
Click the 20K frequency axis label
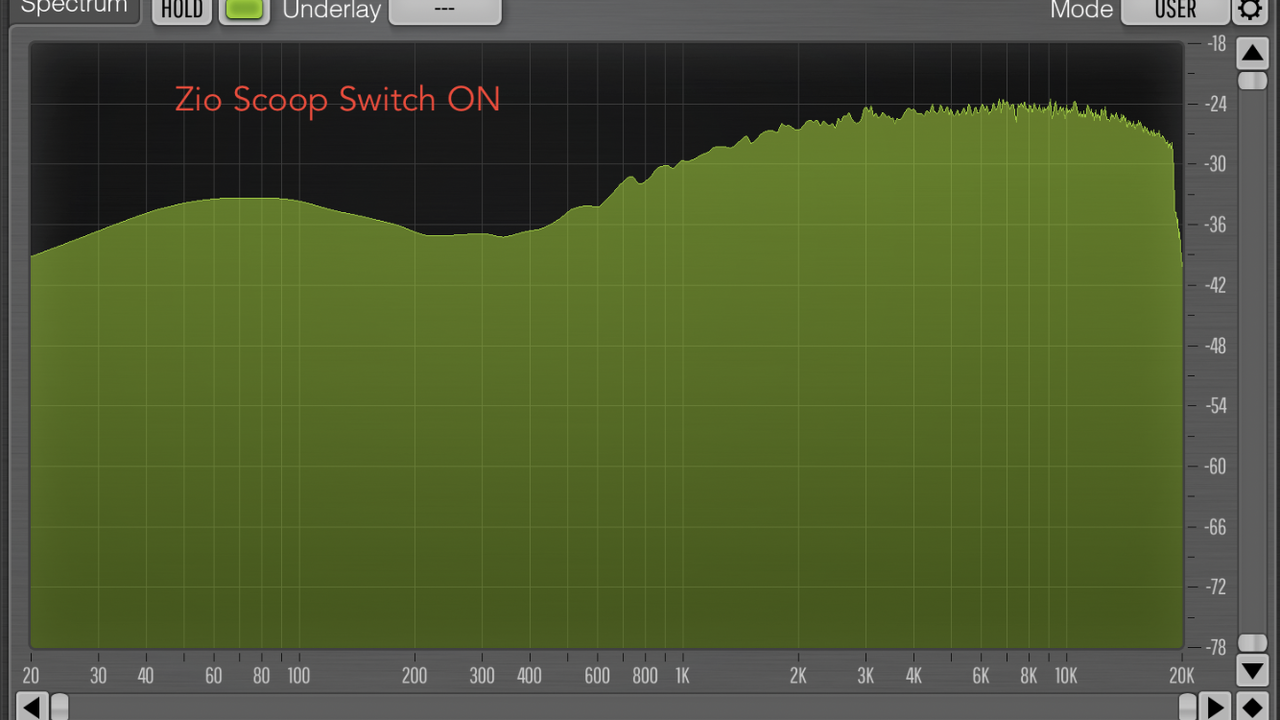(x=1182, y=676)
